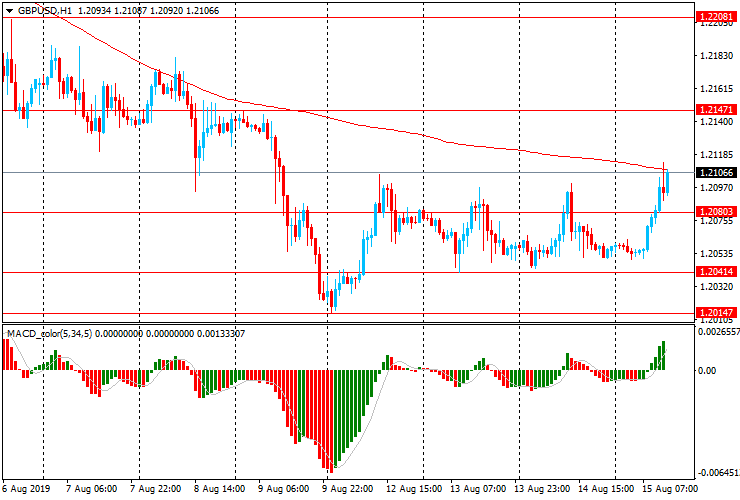Click the MACD indicator value 0.00133307
The image size is (740, 500).
(x=221, y=334)
